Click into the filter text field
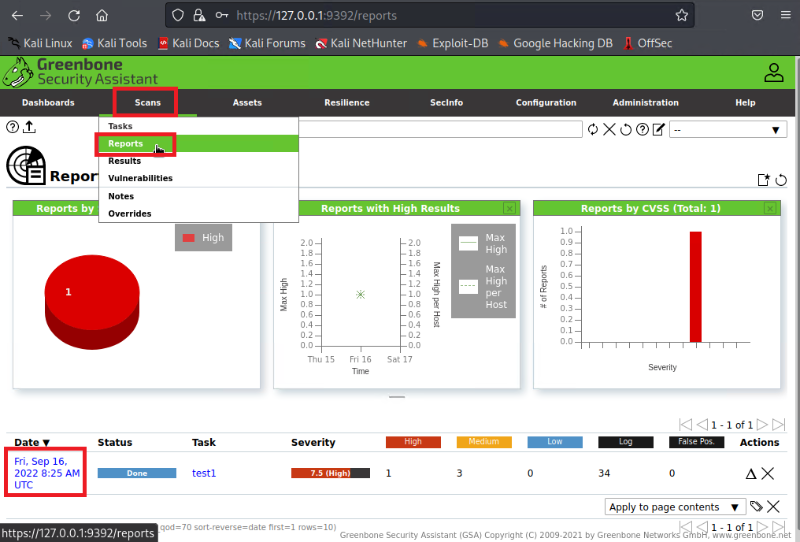 click(440, 130)
